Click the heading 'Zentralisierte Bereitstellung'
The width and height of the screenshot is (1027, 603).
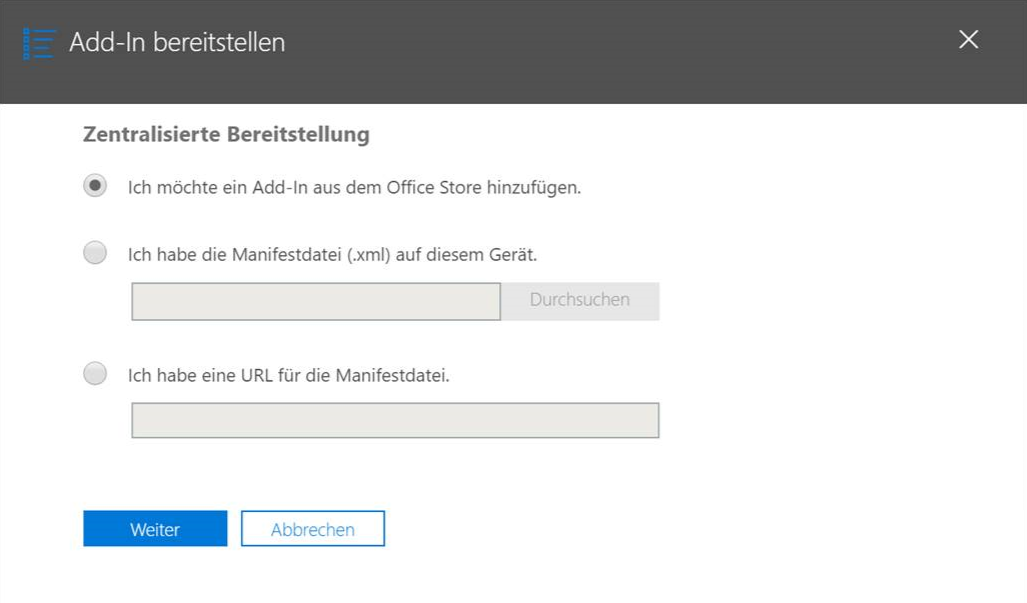(226, 134)
